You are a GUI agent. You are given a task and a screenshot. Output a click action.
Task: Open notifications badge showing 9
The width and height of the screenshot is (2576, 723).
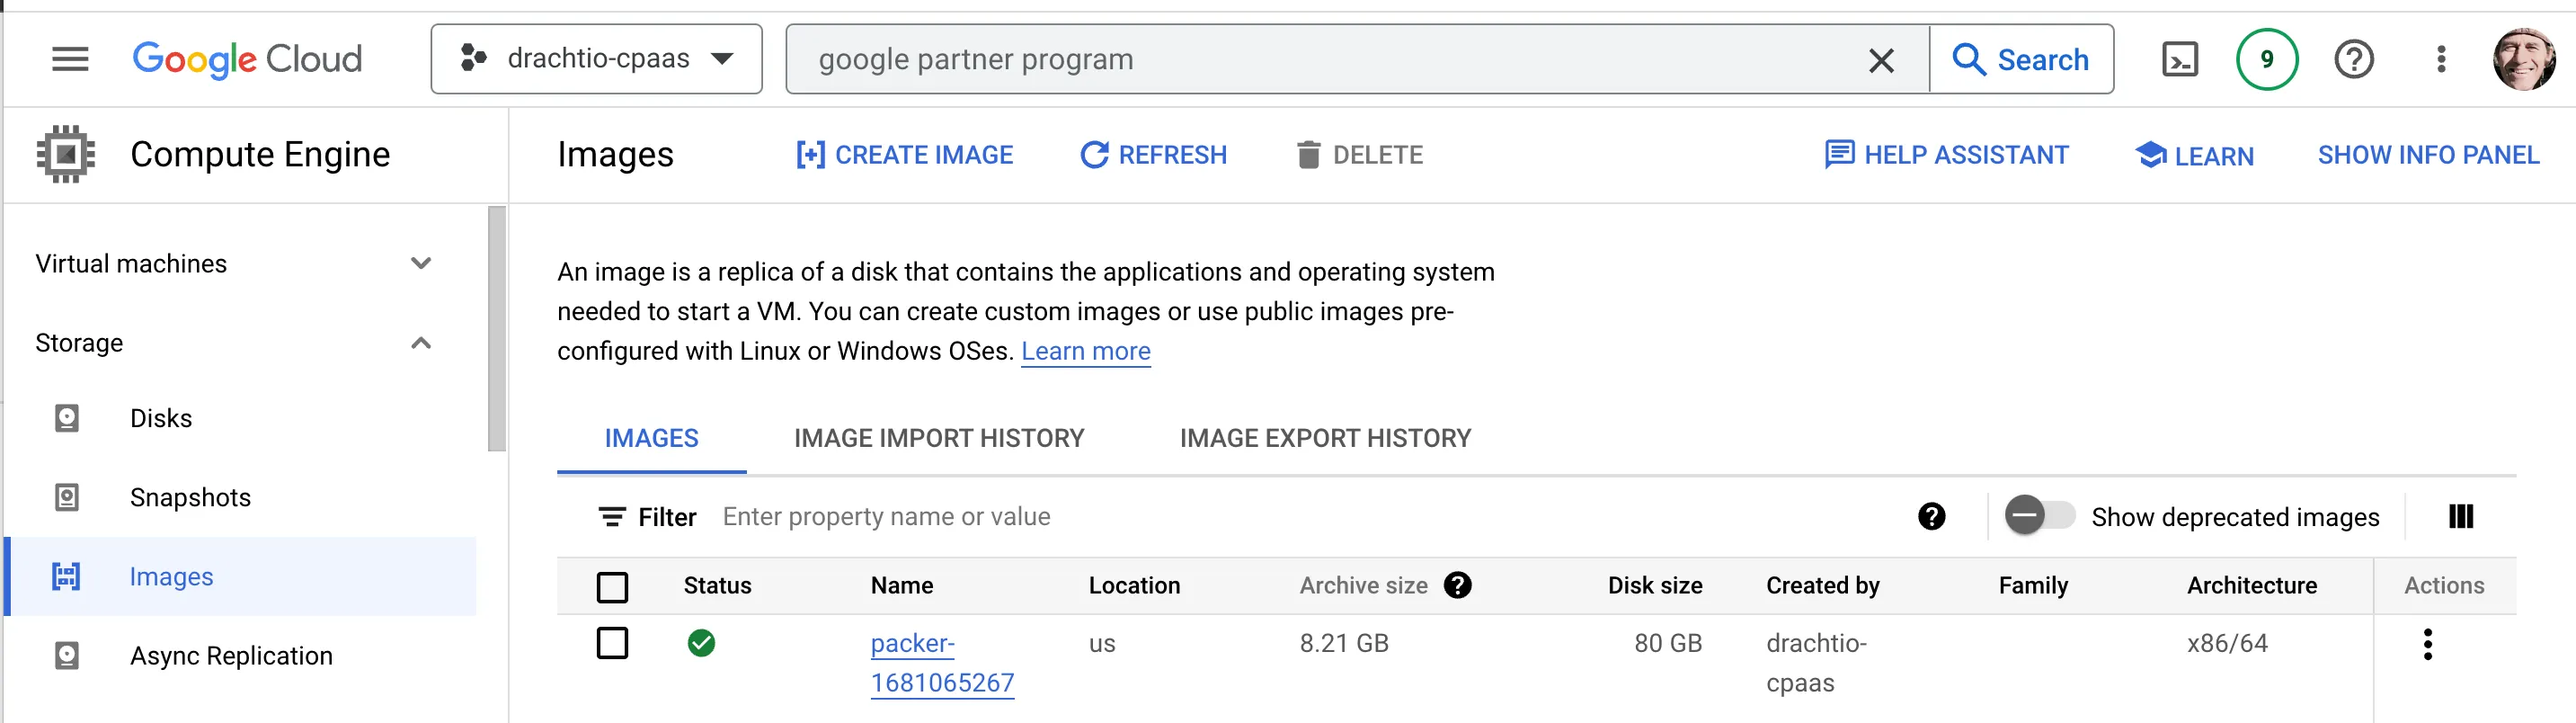point(2267,59)
